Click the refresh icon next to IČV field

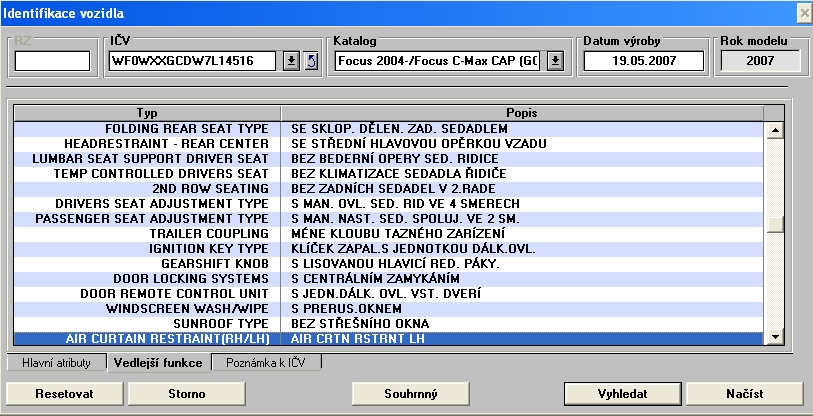[310, 61]
